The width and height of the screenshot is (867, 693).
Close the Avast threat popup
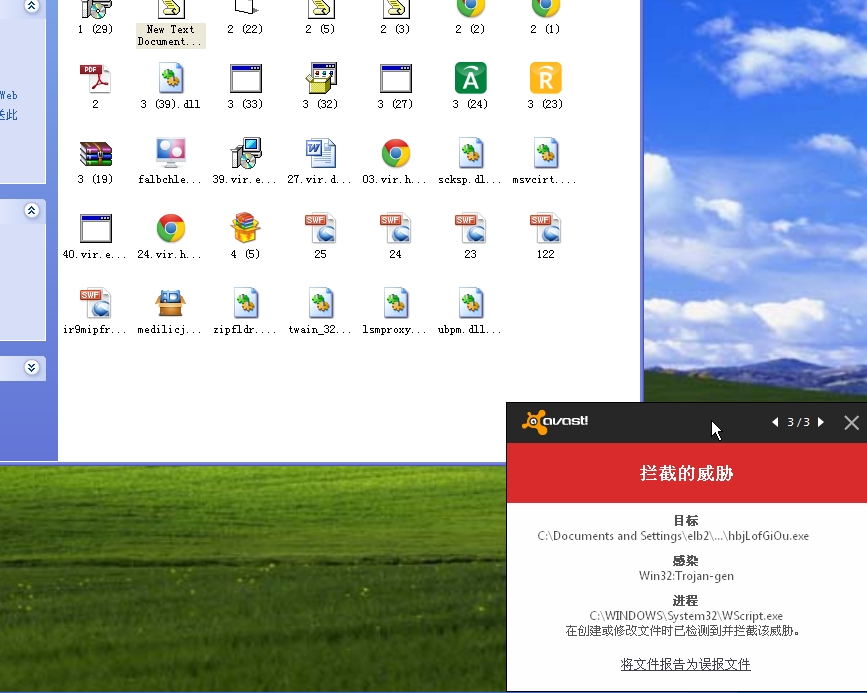851,423
